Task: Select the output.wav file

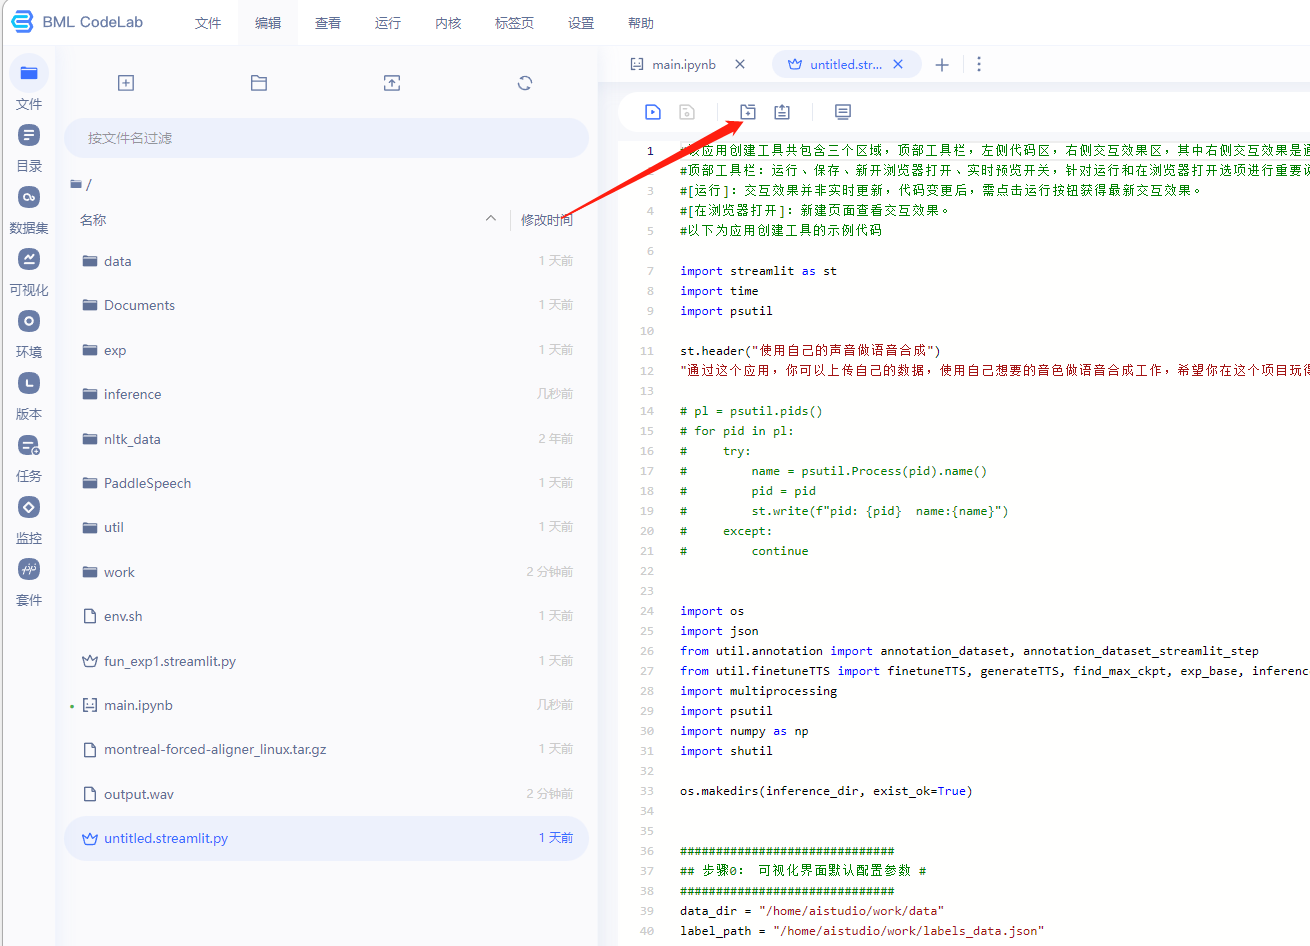Action: point(326,794)
